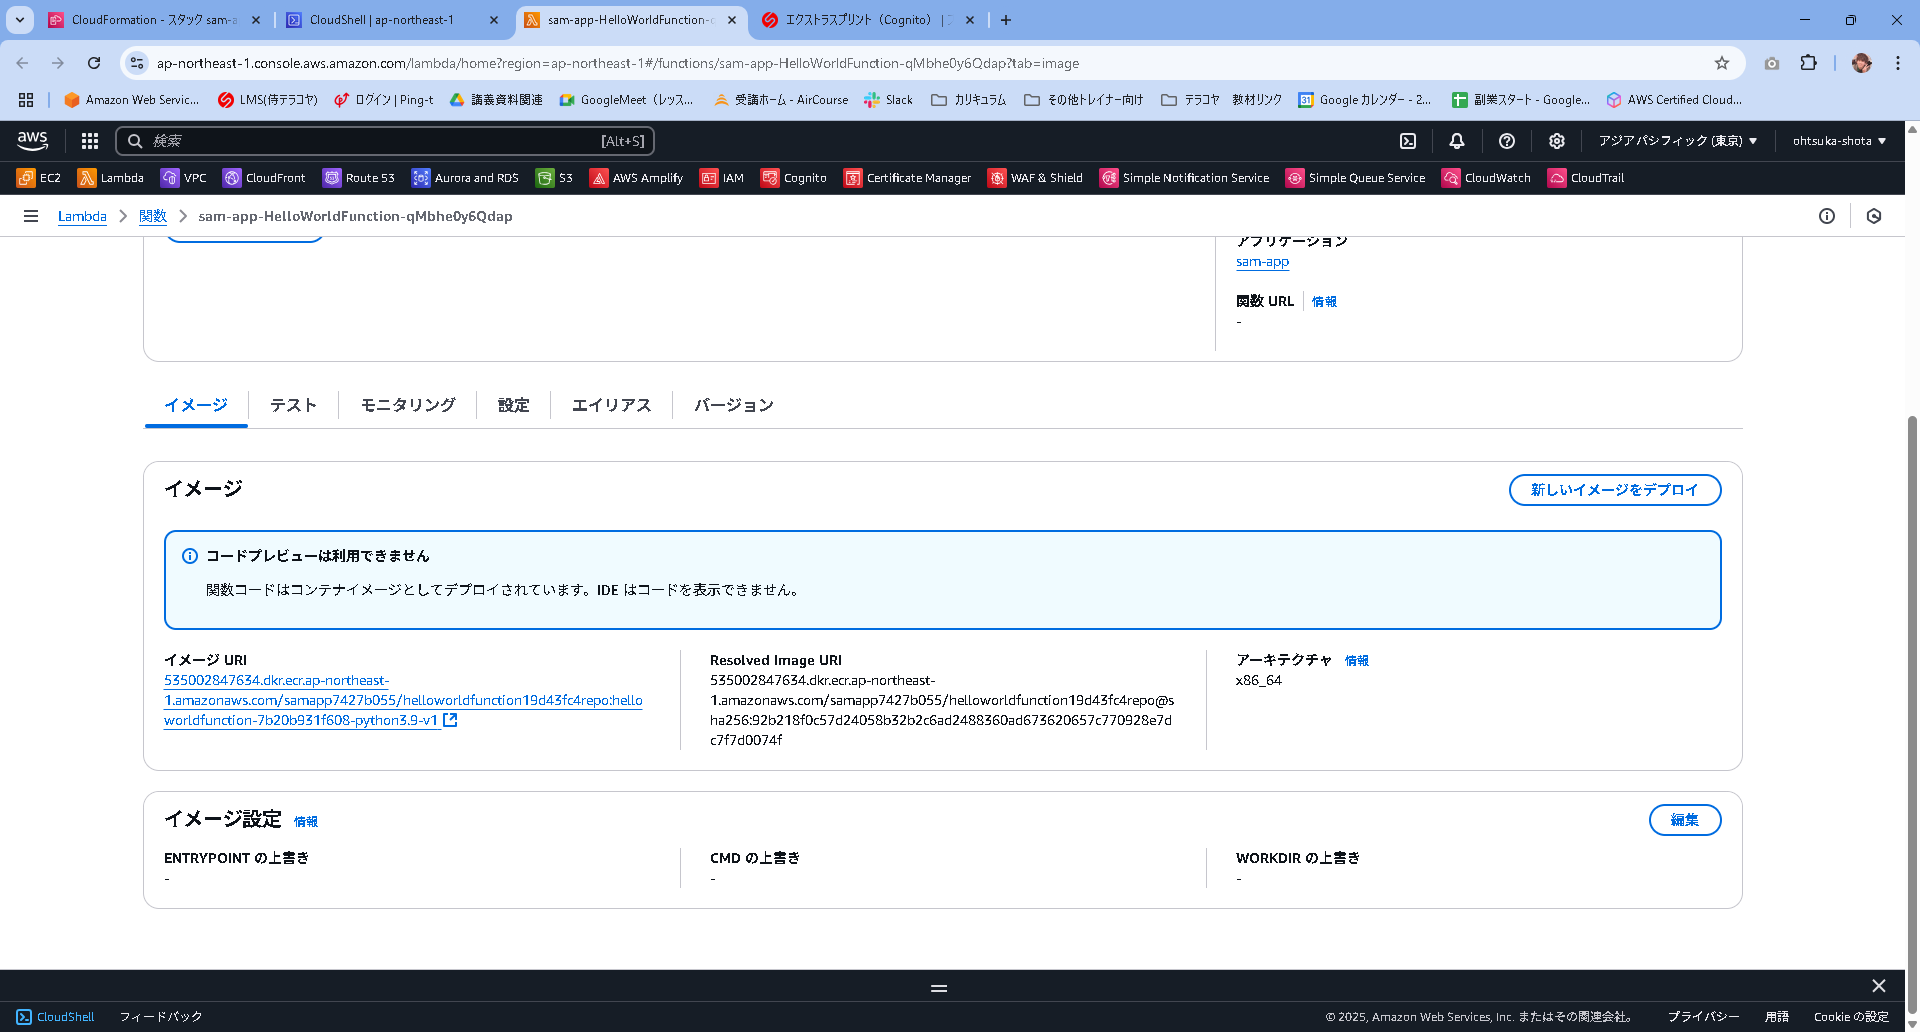The image size is (1920, 1032).
Task: Open 情報 link next to アーキテクチャ
Action: pos(1357,661)
